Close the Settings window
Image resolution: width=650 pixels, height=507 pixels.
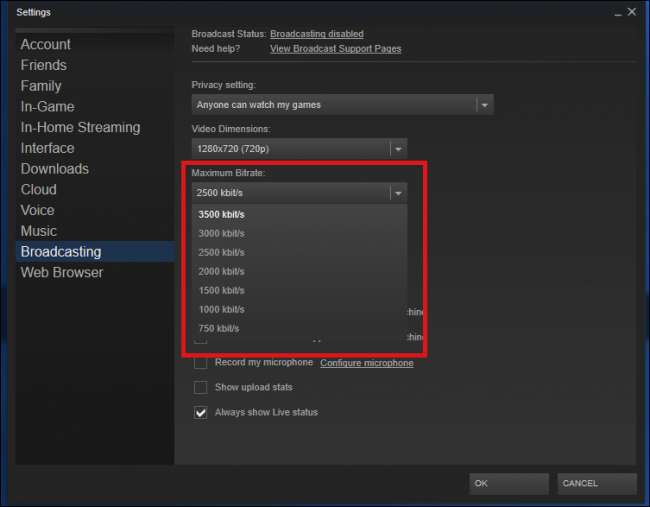(632, 12)
